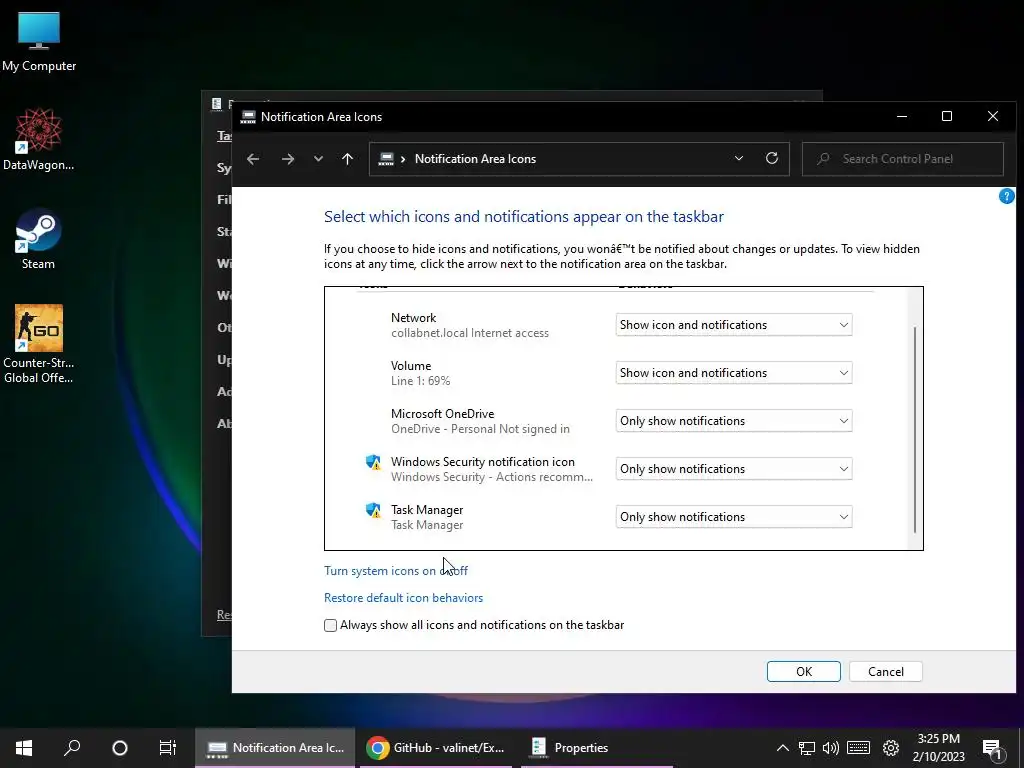This screenshot has width=1024, height=768.
Task: Click Restore default icon behaviors link
Action: (x=404, y=598)
